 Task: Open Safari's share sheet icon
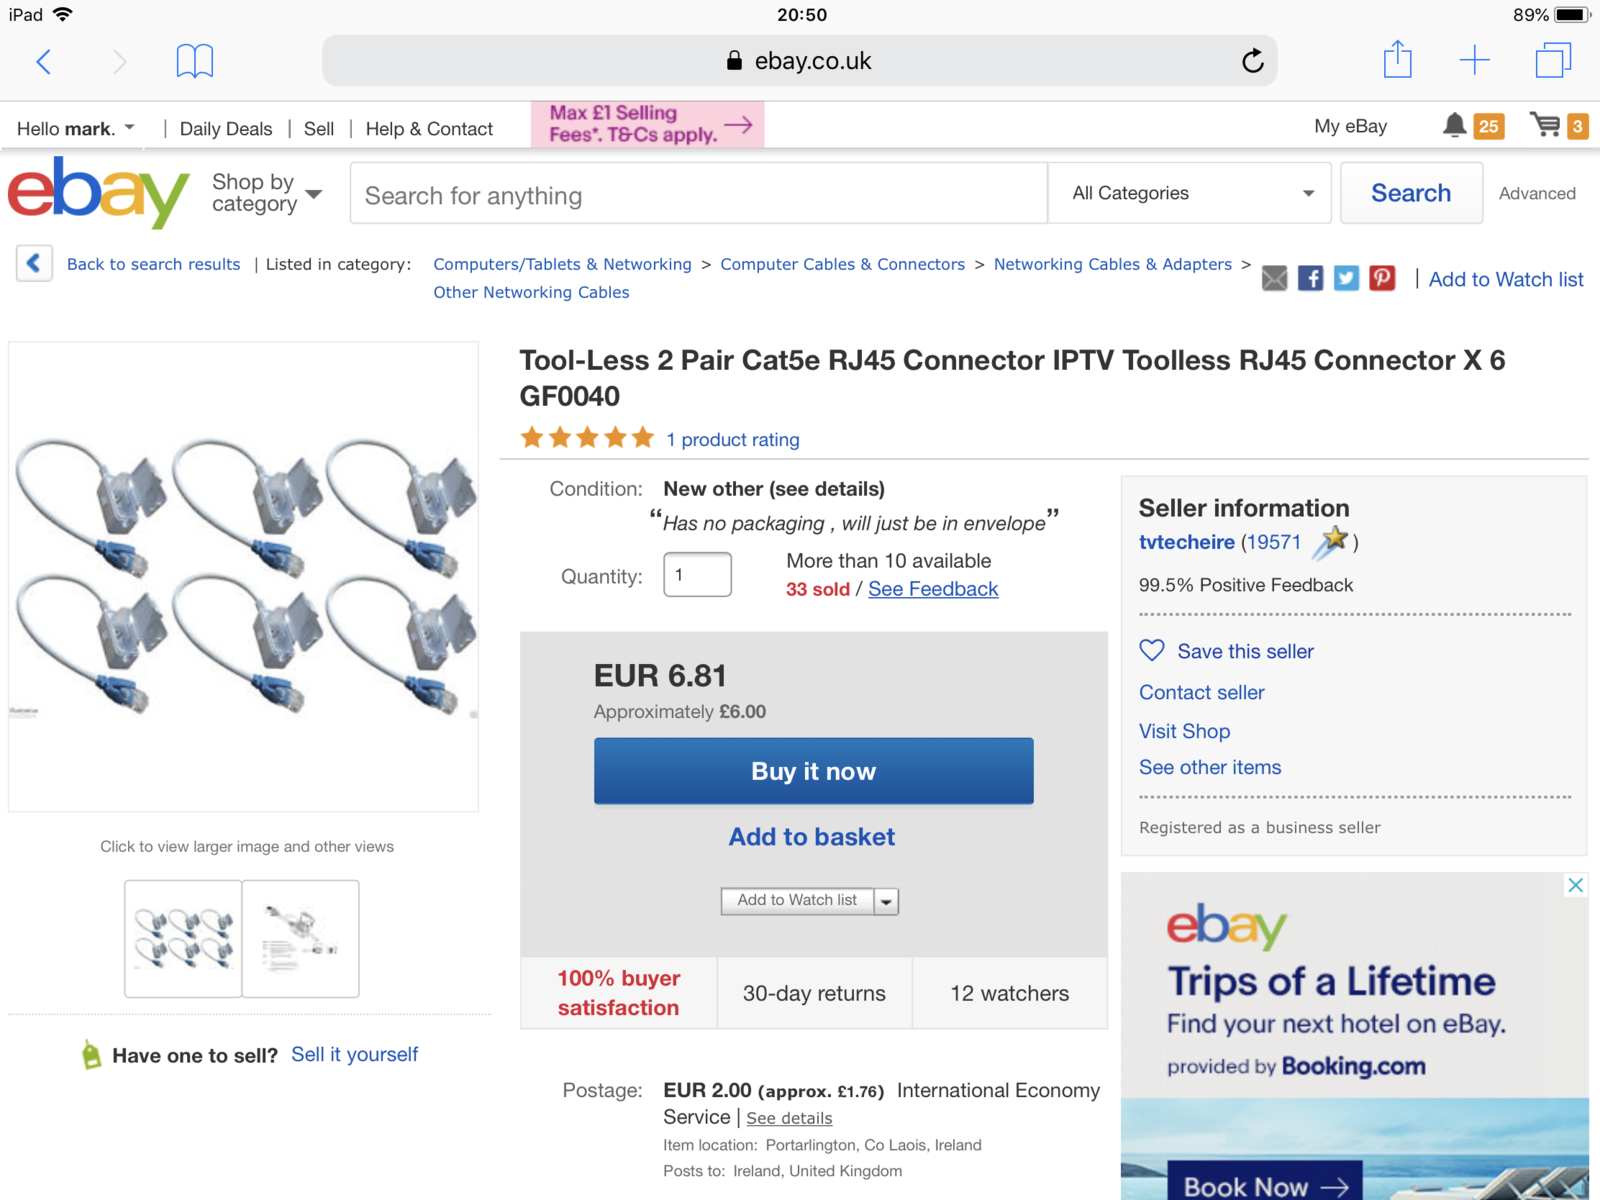point(1397,60)
